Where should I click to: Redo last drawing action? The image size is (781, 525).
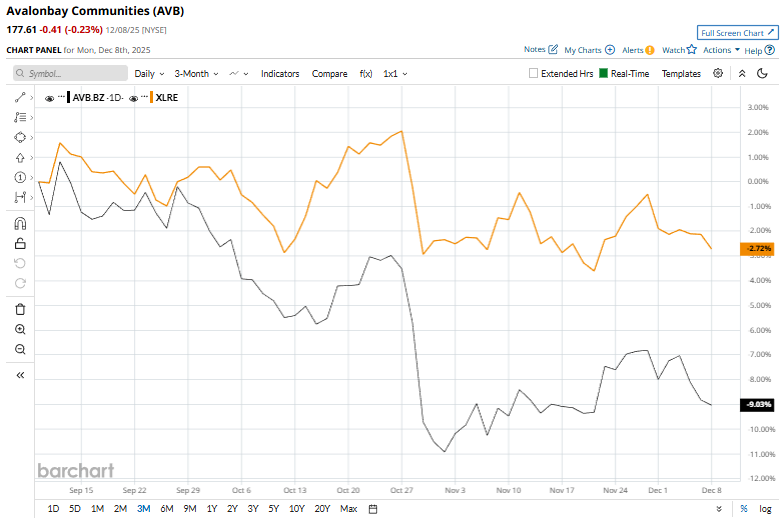[x=20, y=283]
